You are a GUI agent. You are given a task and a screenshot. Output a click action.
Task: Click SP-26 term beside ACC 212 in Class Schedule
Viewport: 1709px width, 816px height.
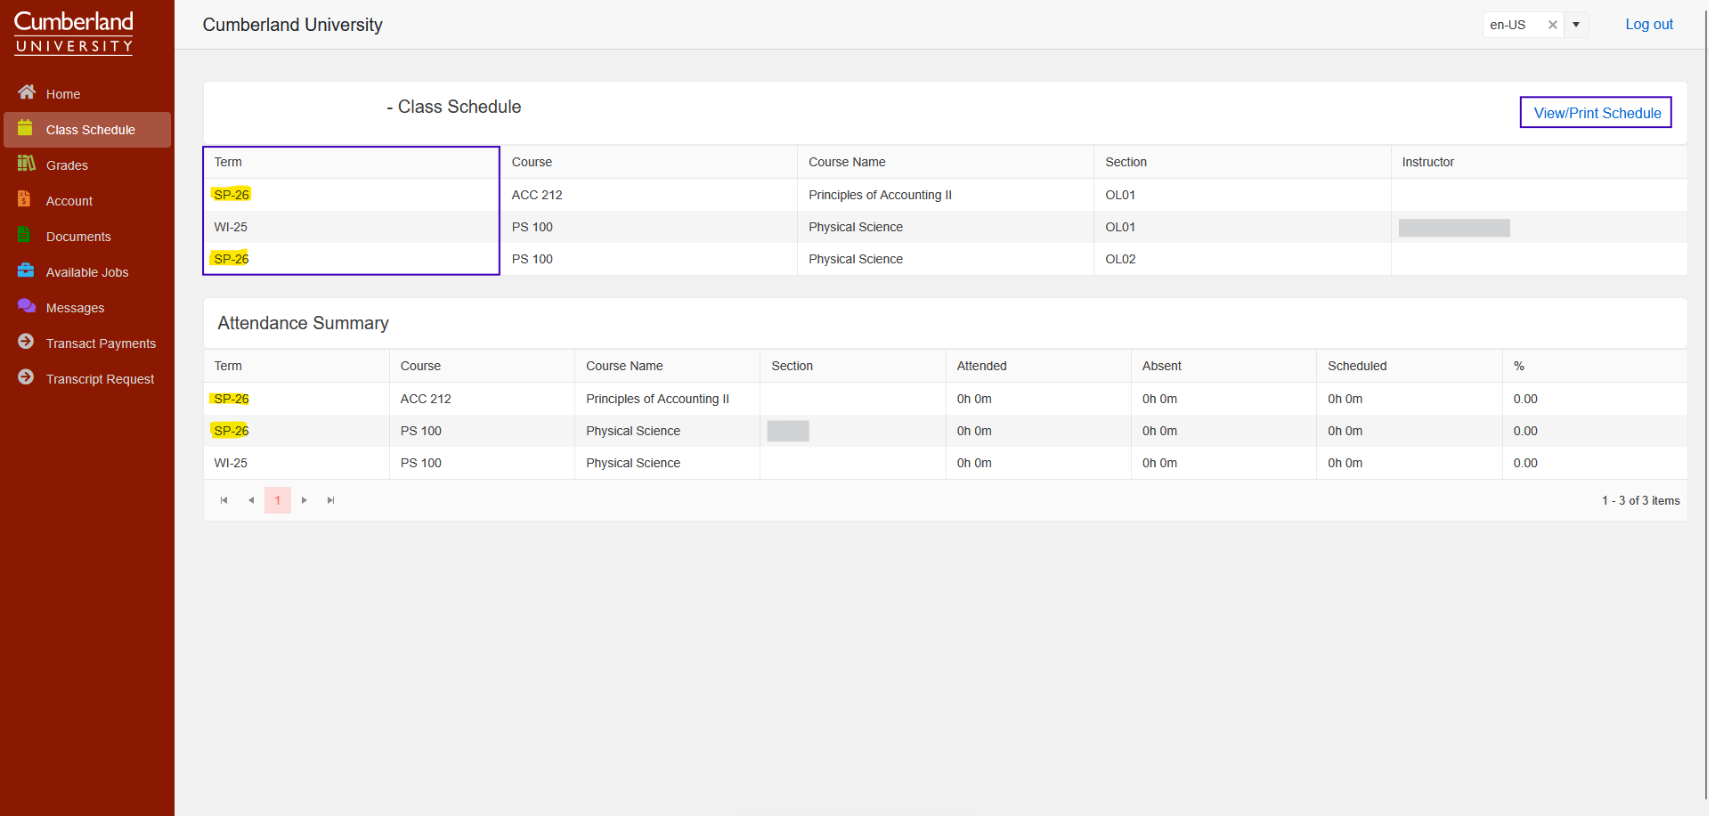(231, 195)
